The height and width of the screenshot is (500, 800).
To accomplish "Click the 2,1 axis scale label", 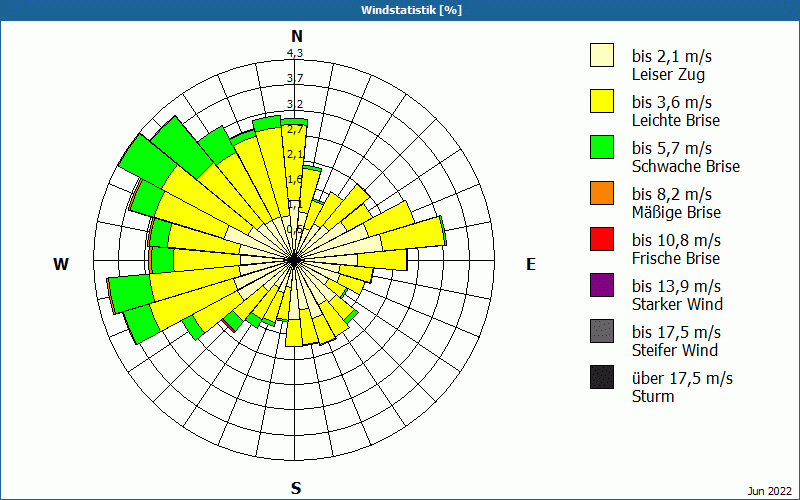I will pyautogui.click(x=295, y=154).
